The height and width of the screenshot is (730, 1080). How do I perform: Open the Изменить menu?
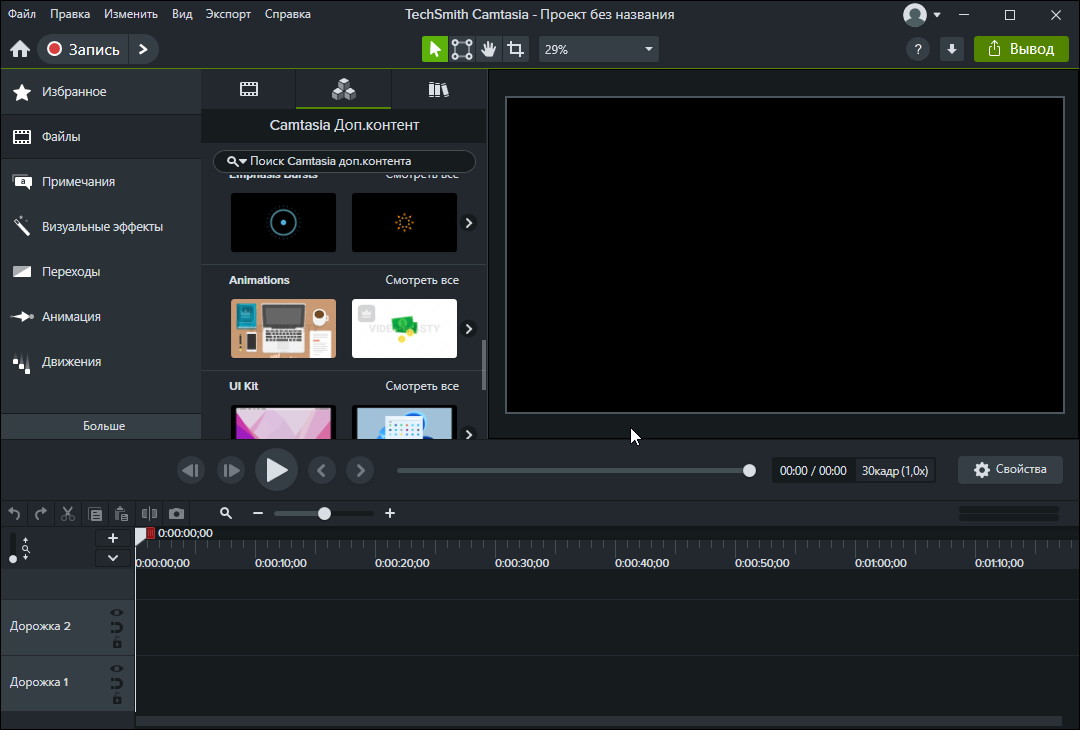(131, 14)
